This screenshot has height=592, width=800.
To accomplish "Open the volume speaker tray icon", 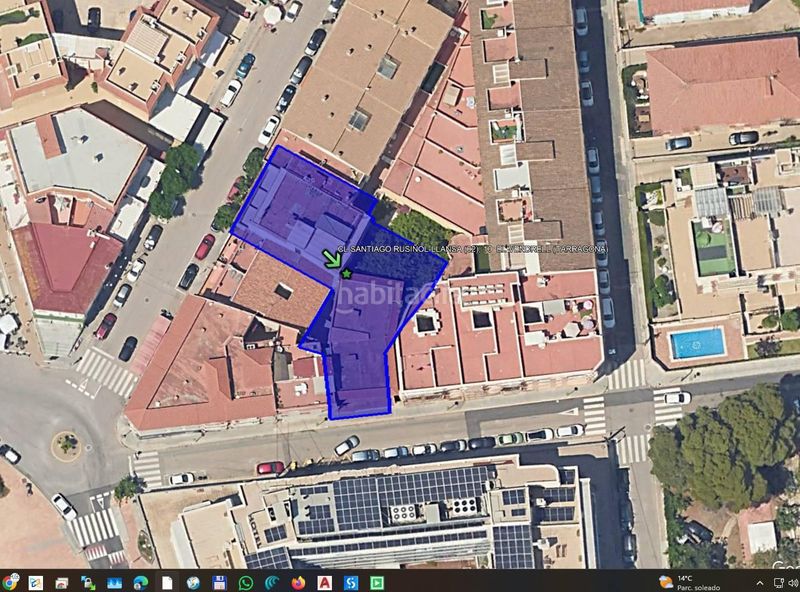I will click(794, 583).
